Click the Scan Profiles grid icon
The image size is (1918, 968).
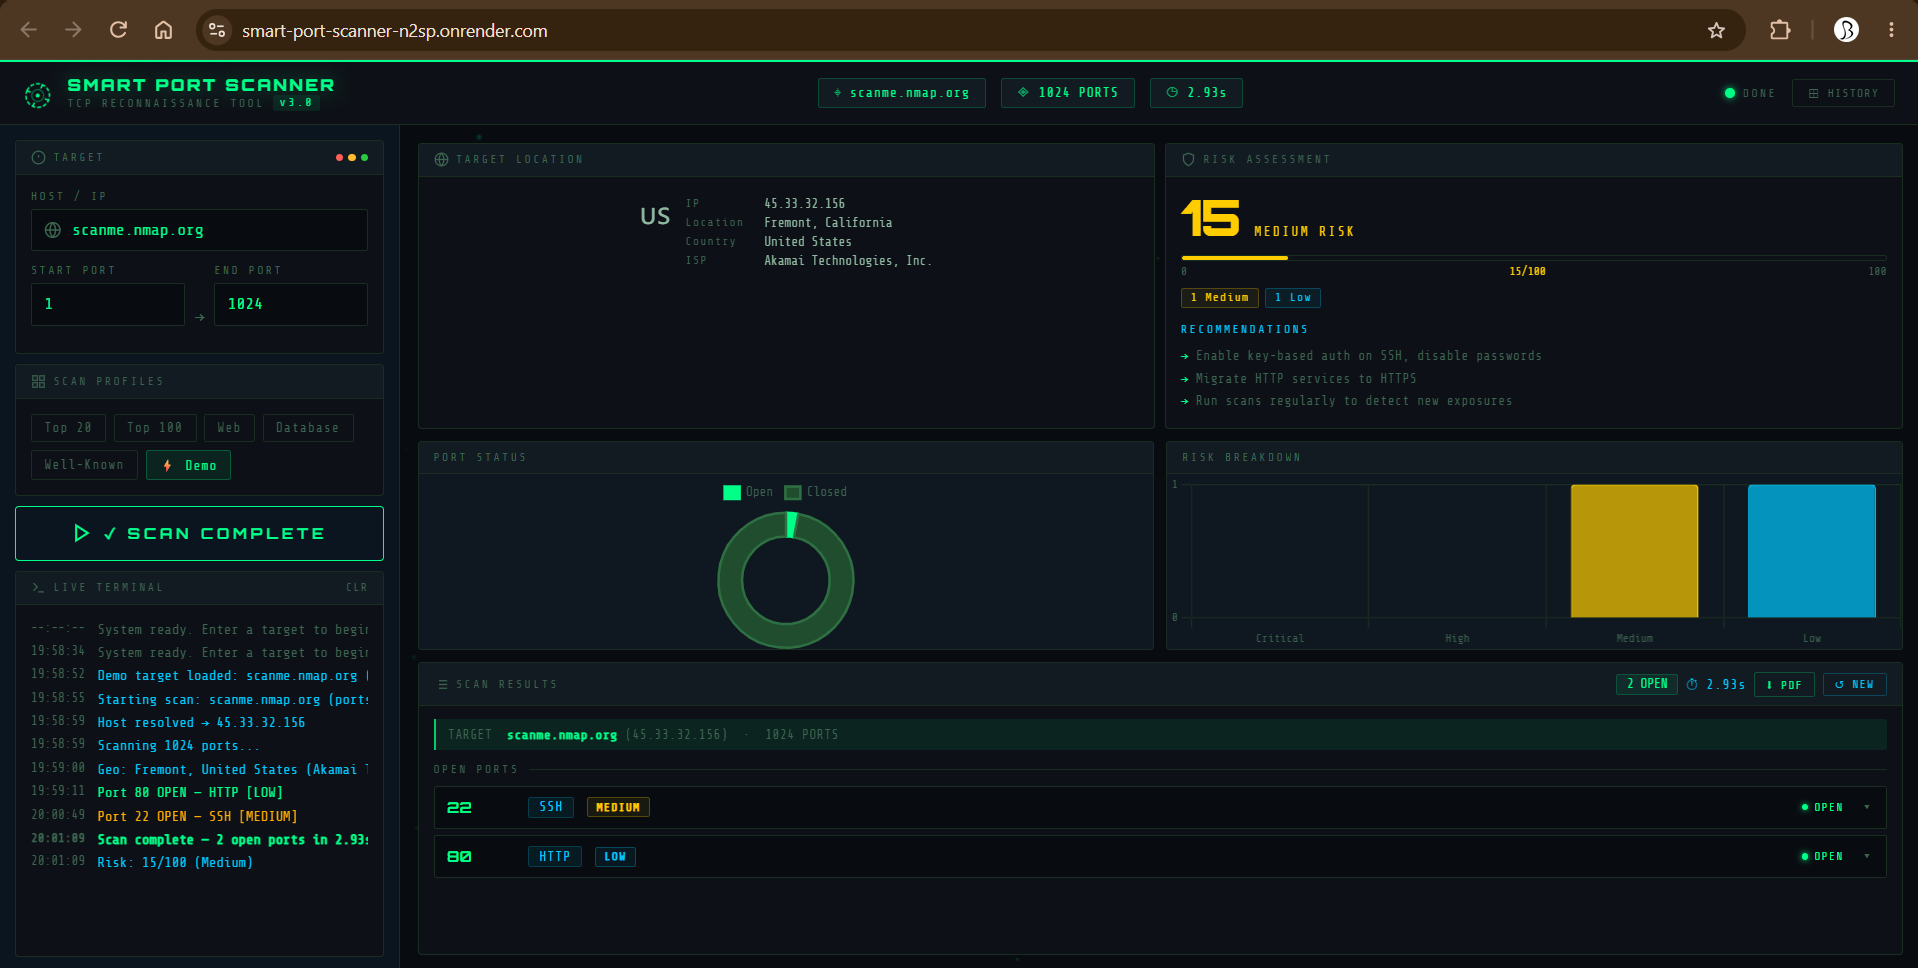(x=38, y=381)
